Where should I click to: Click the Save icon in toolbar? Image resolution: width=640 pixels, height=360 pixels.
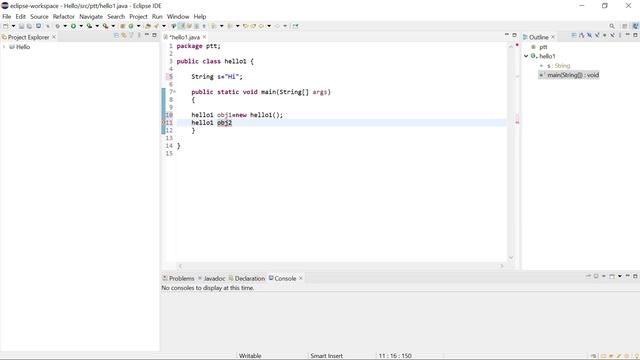[x=21, y=26]
